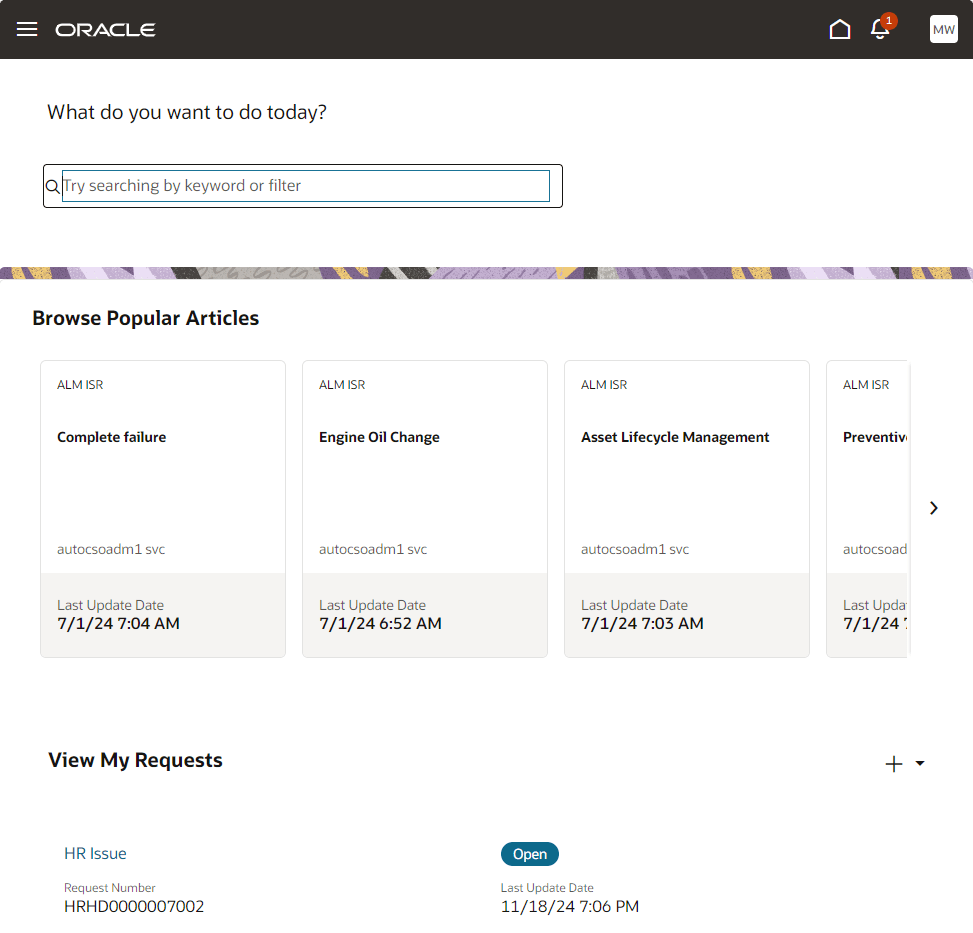
Task: Open the hamburger navigation menu
Action: tap(27, 29)
